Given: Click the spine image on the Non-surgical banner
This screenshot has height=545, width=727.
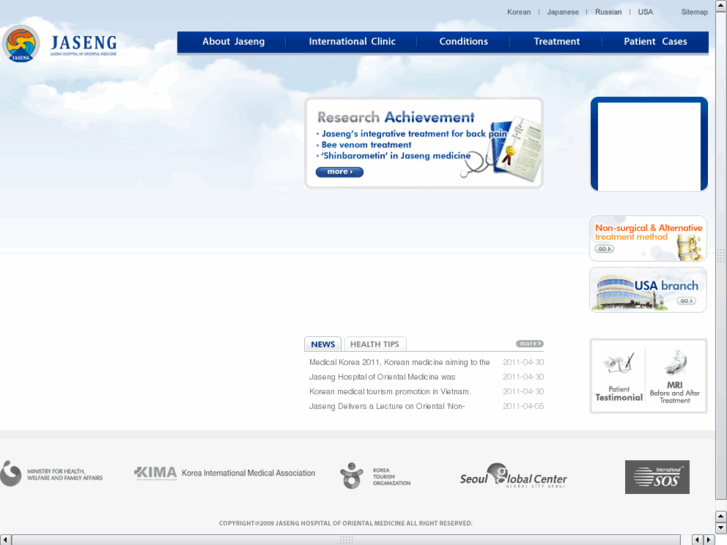Looking at the screenshot, I should coord(689,247).
